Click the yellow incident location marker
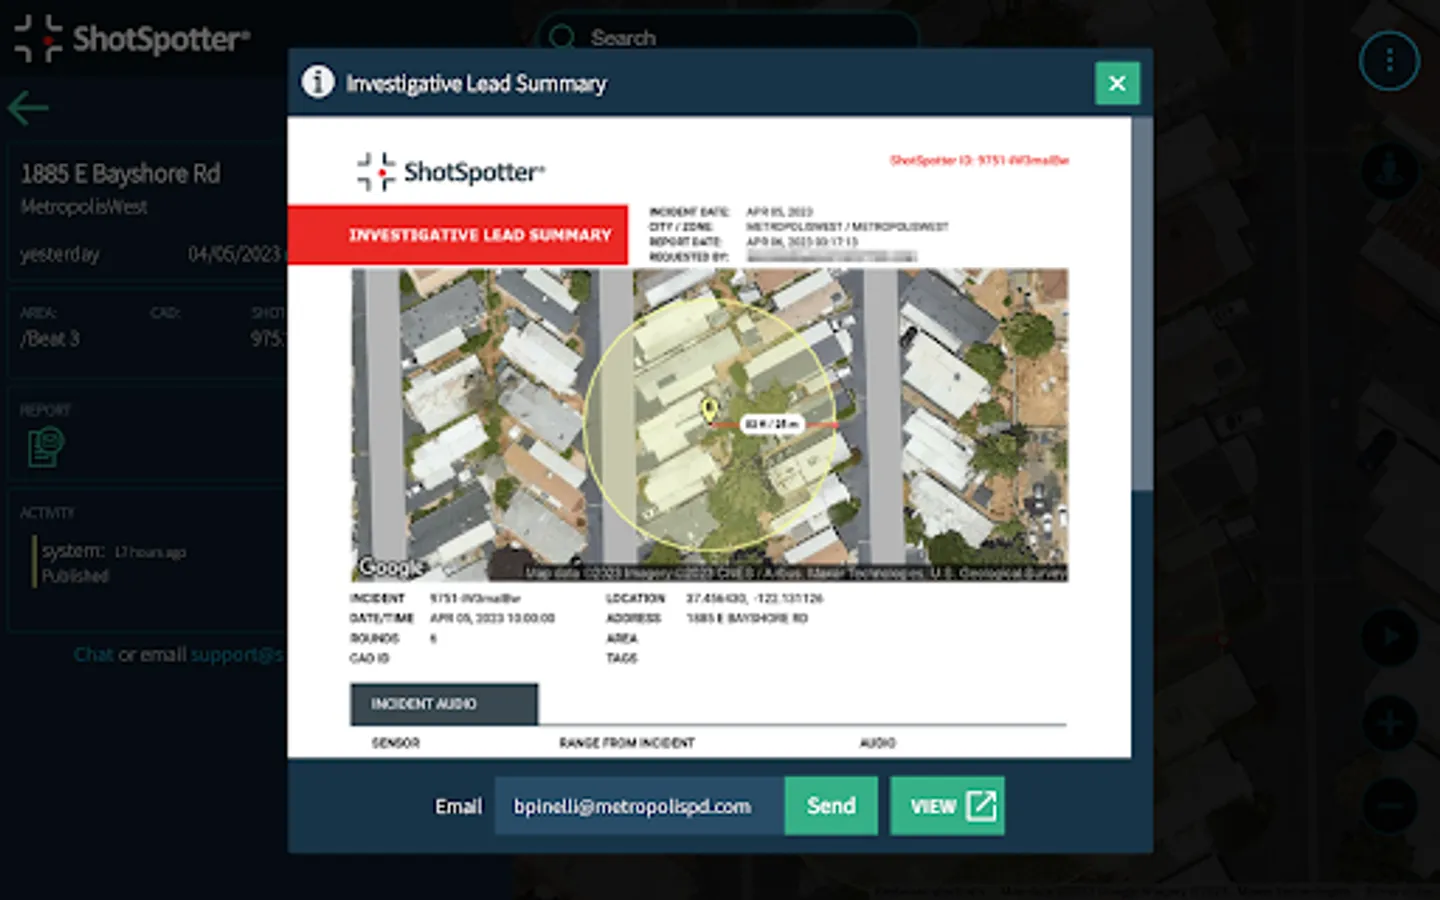The image size is (1440, 900). 709,409
